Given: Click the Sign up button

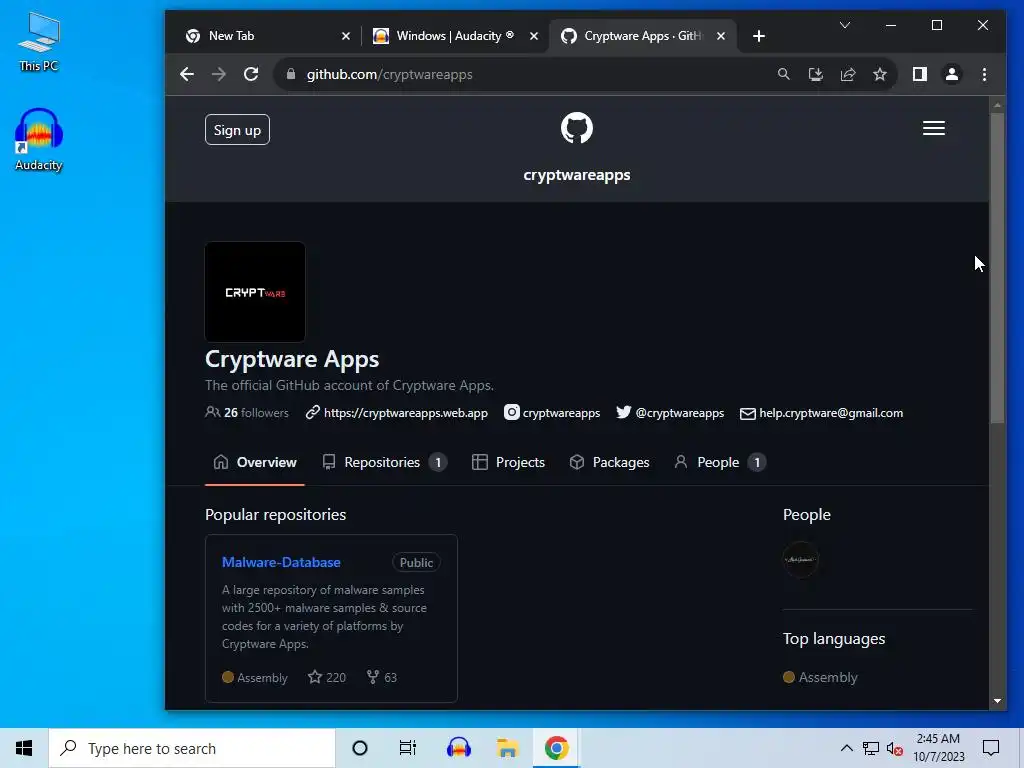Looking at the screenshot, I should click(237, 130).
